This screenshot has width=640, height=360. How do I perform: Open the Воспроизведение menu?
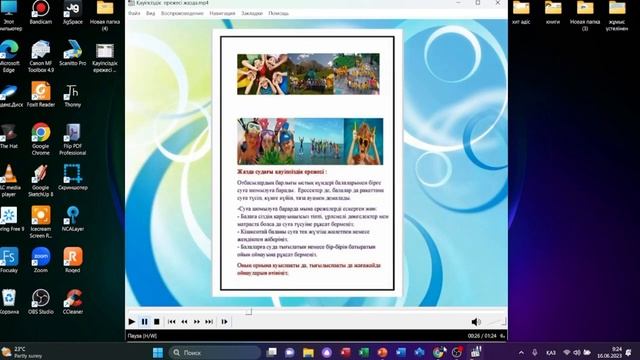coord(182,13)
